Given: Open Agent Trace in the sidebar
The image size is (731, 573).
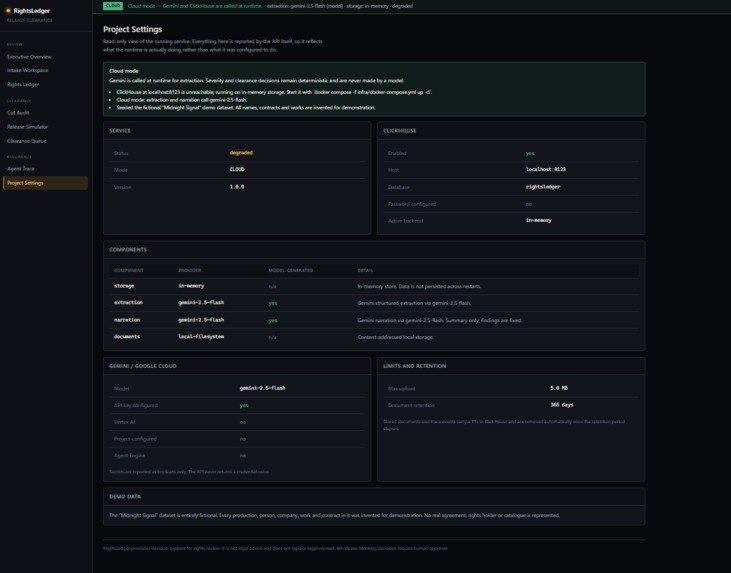Looking at the screenshot, I should pos(21,169).
